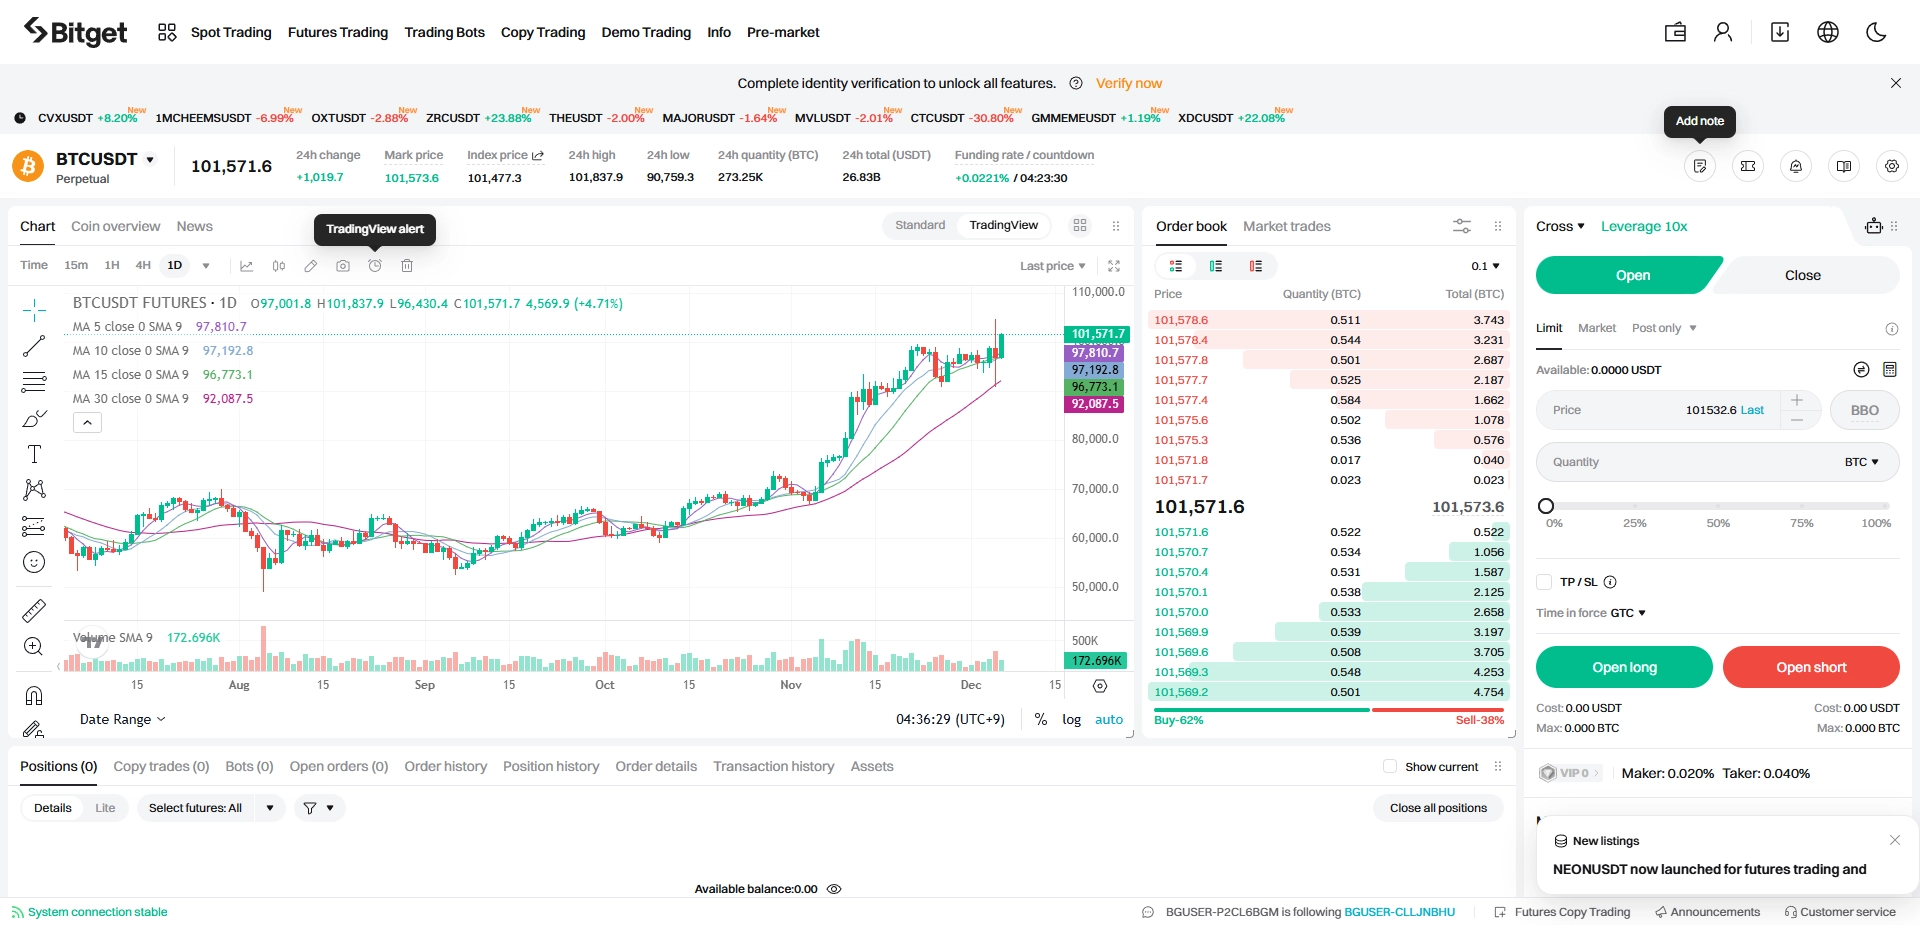Toggle auto scale on chart
This screenshot has height=925, width=1920.
[1109, 719]
